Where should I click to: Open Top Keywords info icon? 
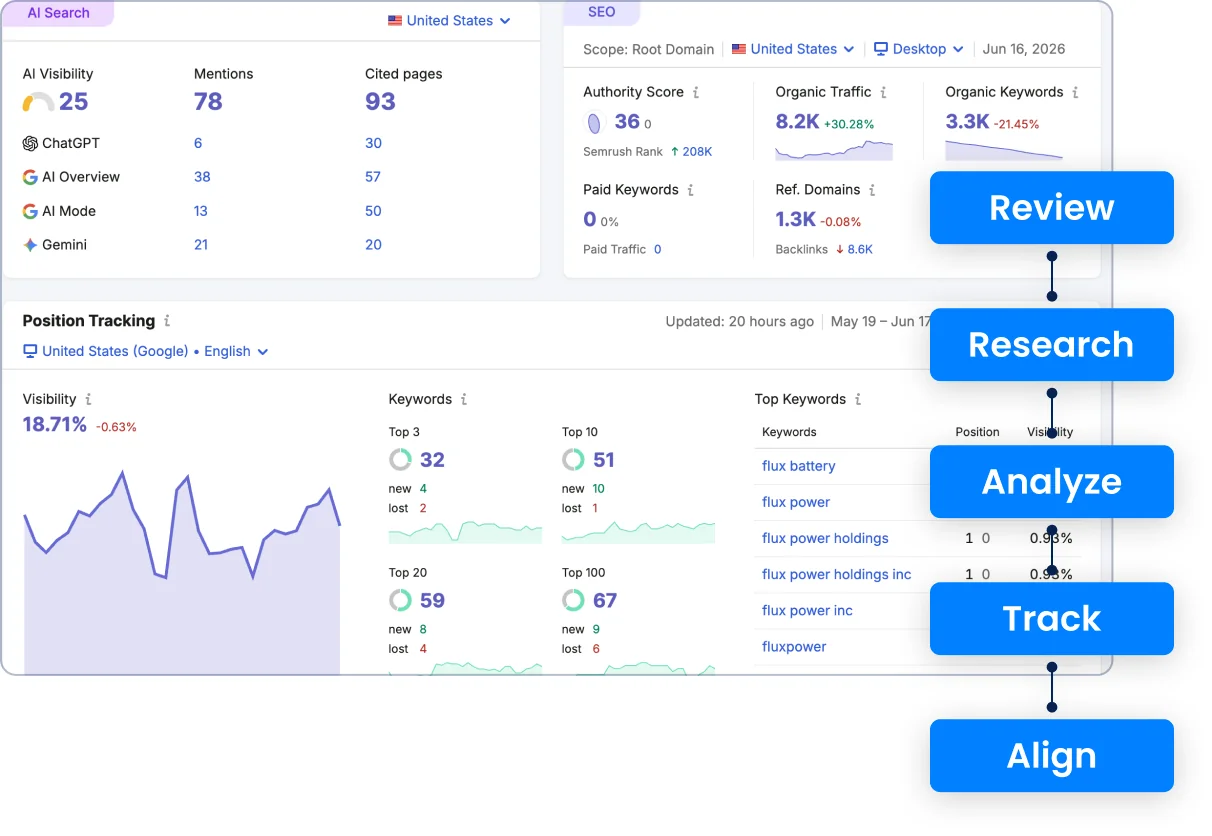point(857,399)
